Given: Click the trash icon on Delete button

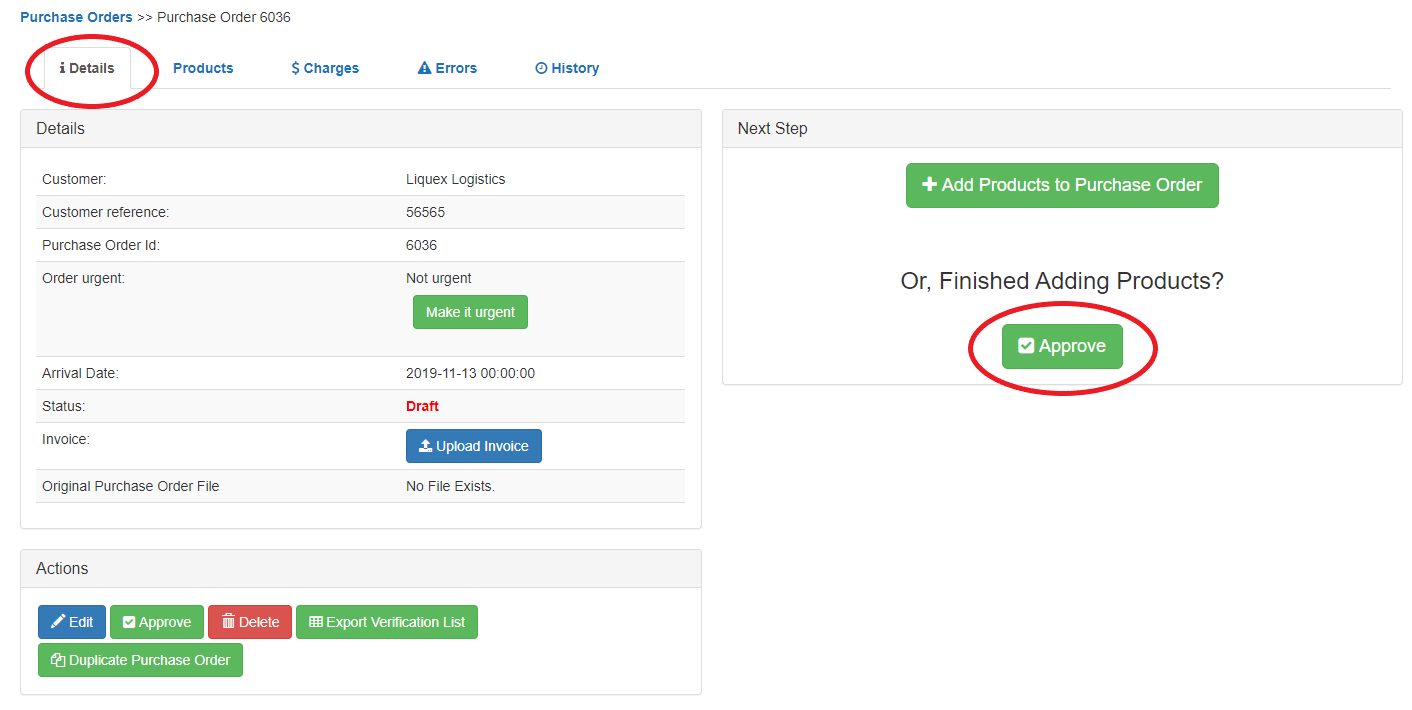Looking at the screenshot, I should point(228,622).
